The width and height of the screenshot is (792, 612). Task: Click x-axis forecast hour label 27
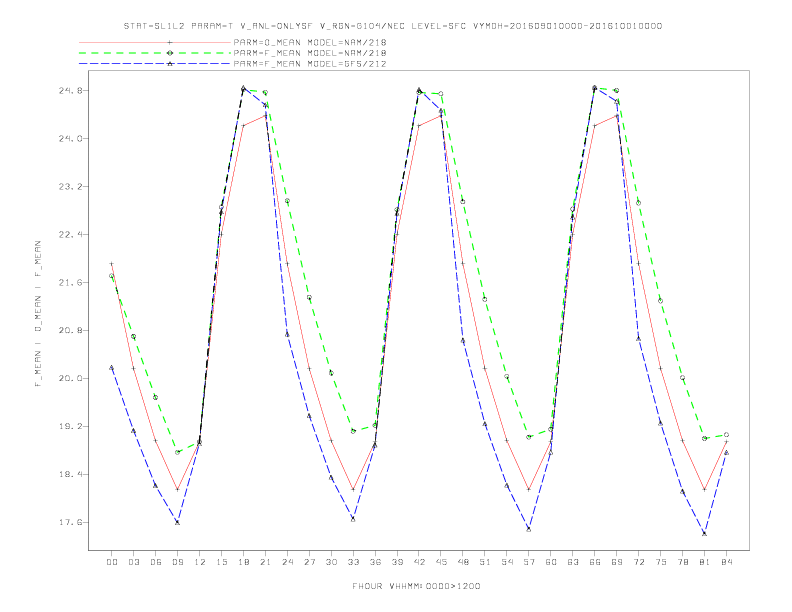tap(310, 562)
